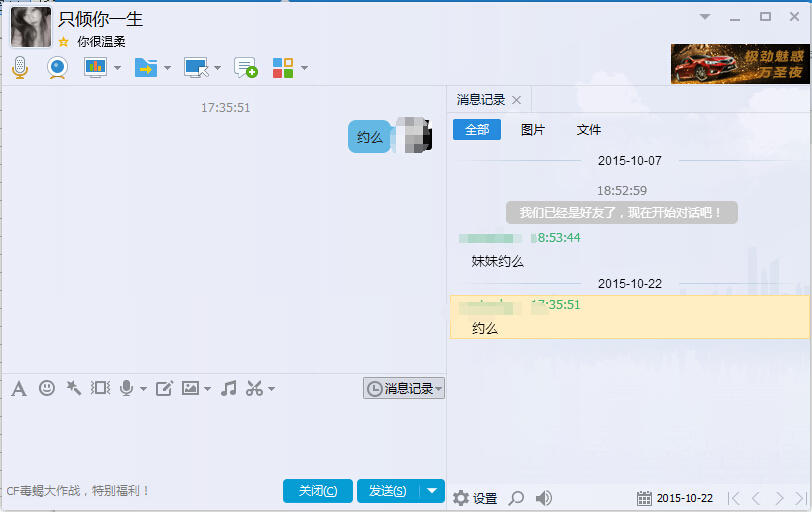
Task: Click the 17:35:51 timestamp in chat
Action: (225, 108)
